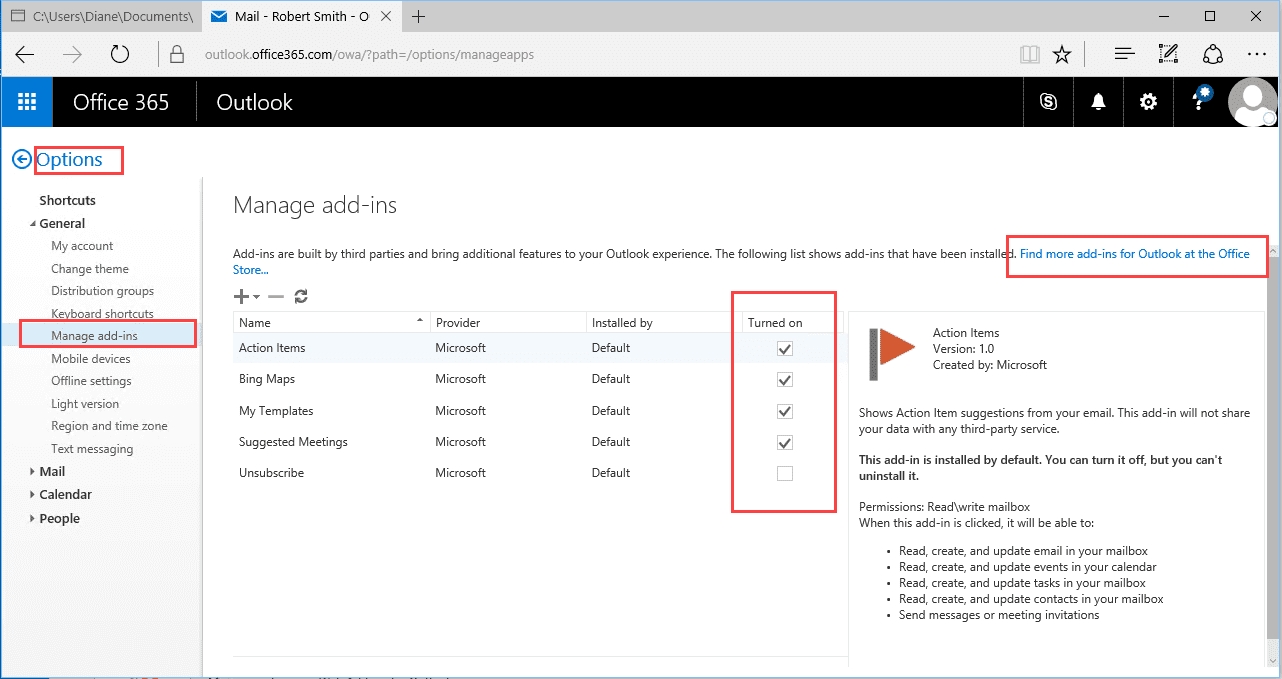Image resolution: width=1282 pixels, height=679 pixels.
Task: Open the browser reading view
Action: pos(1029,55)
